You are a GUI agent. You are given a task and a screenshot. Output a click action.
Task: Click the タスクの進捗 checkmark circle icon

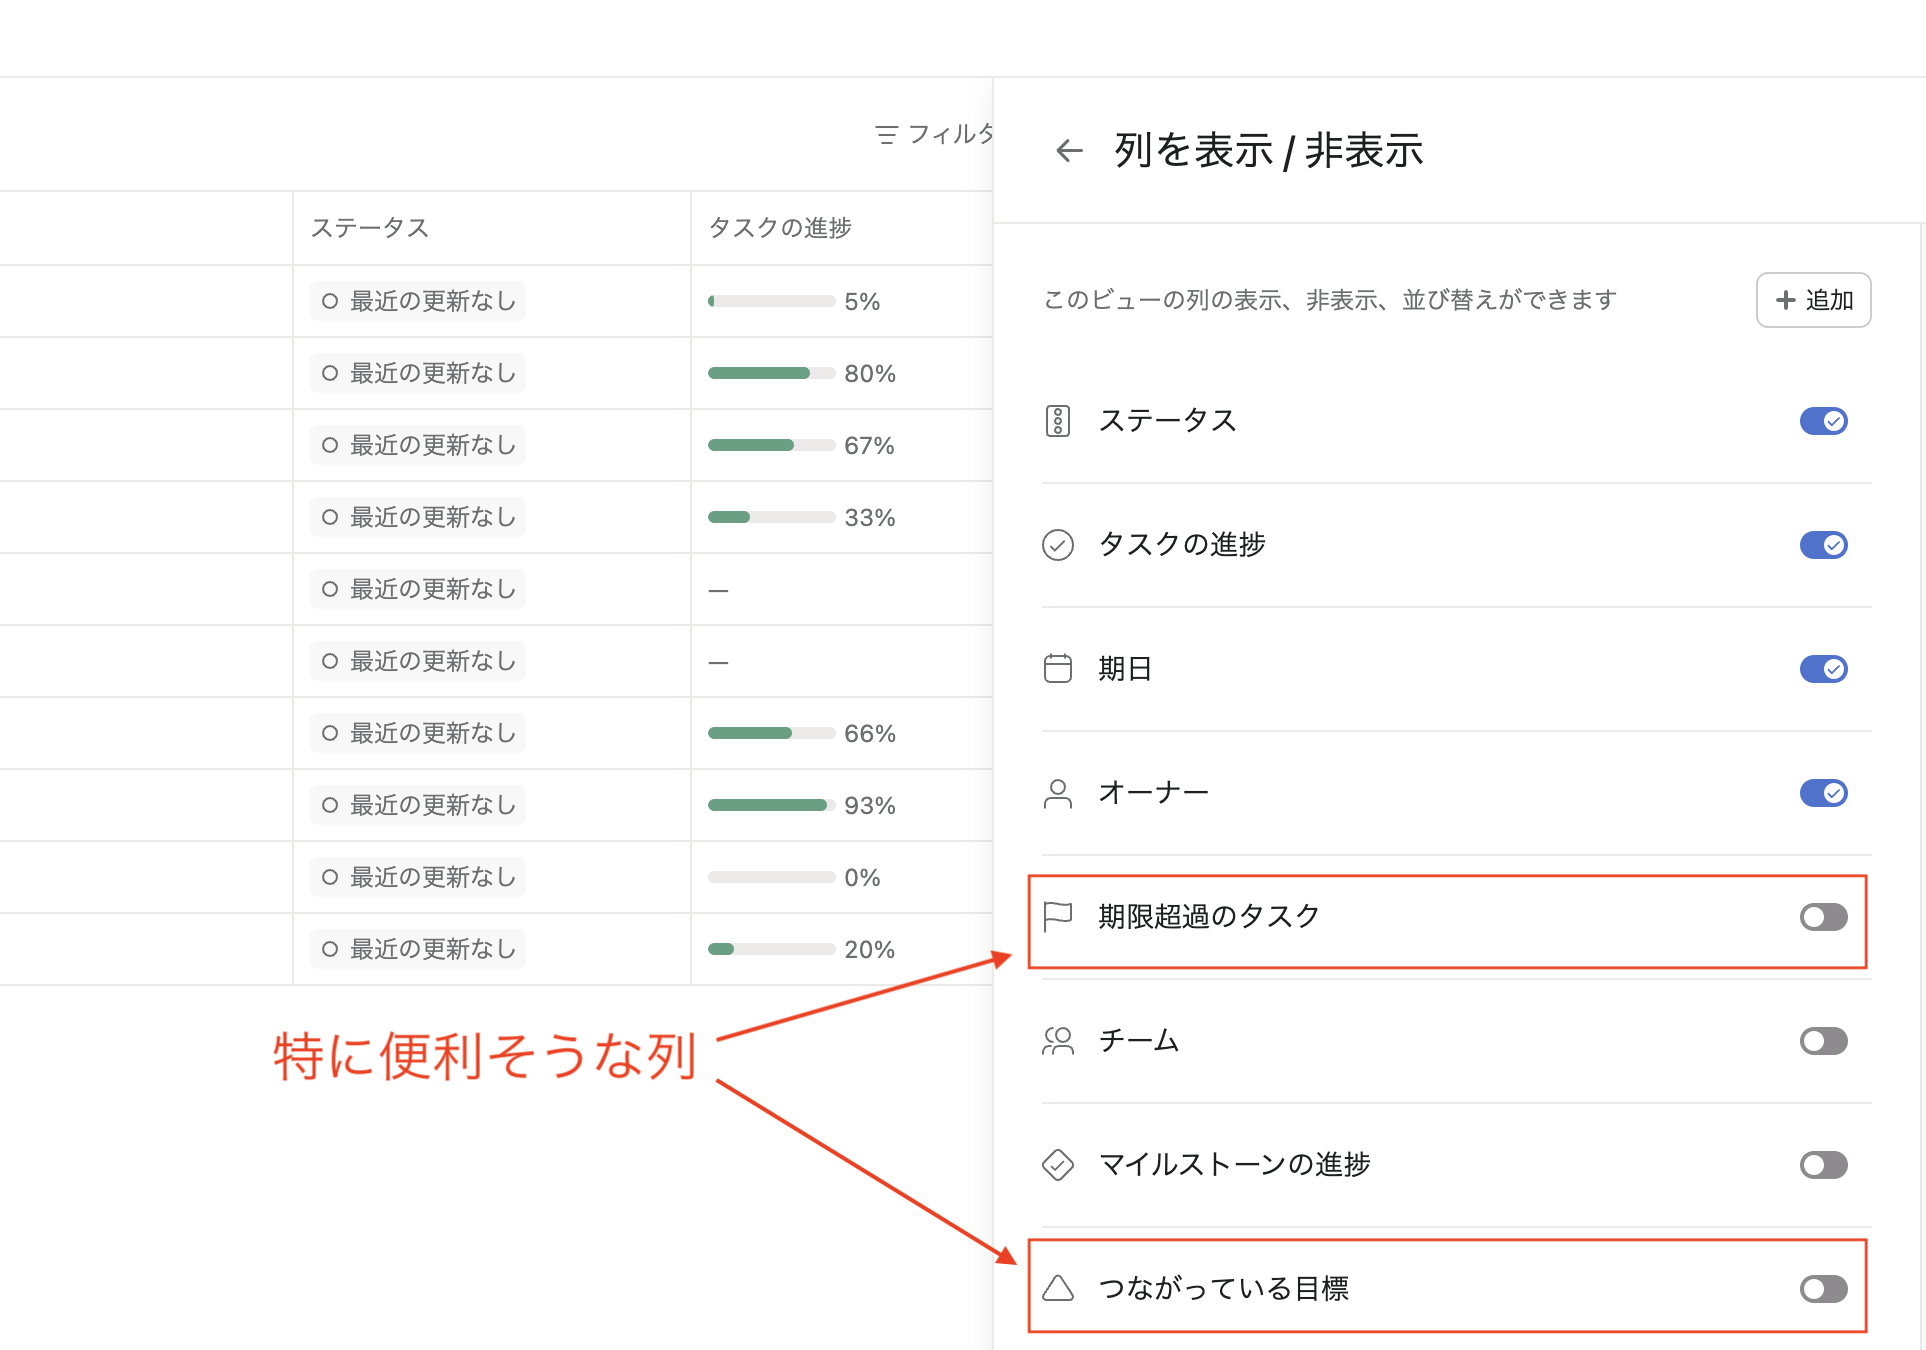[1057, 545]
